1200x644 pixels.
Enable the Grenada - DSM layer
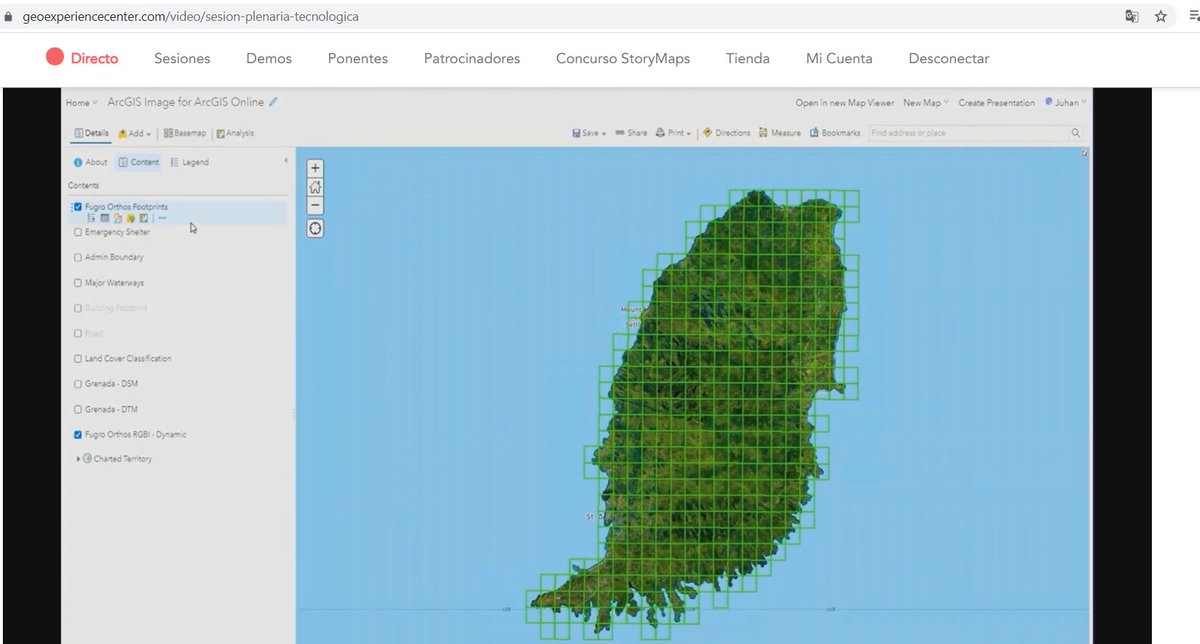pyautogui.click(x=79, y=384)
